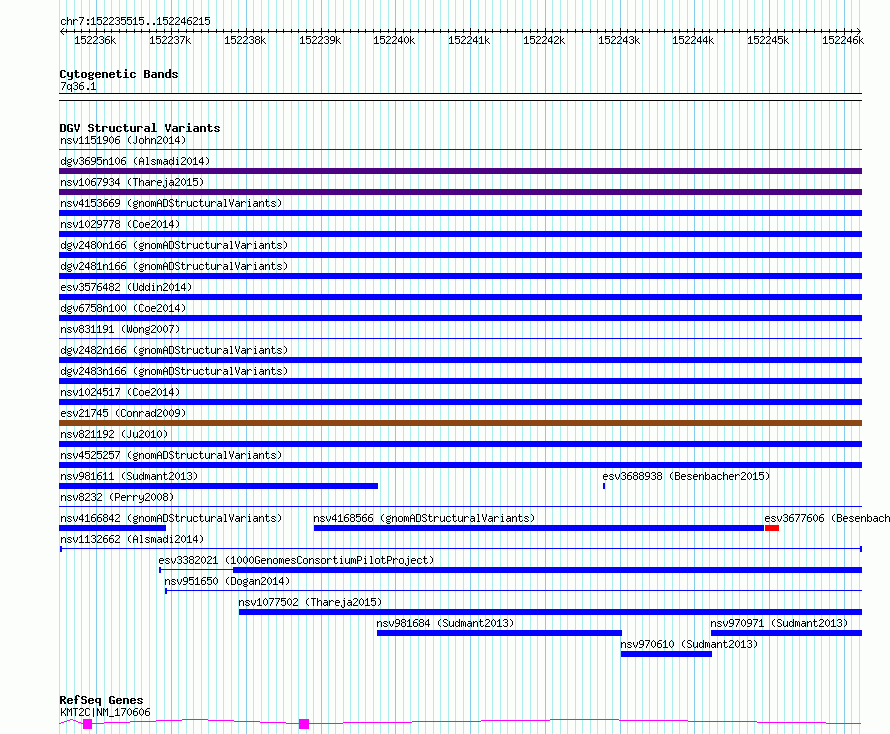Click the nsv951650 (Dogan2014) label

227,581
